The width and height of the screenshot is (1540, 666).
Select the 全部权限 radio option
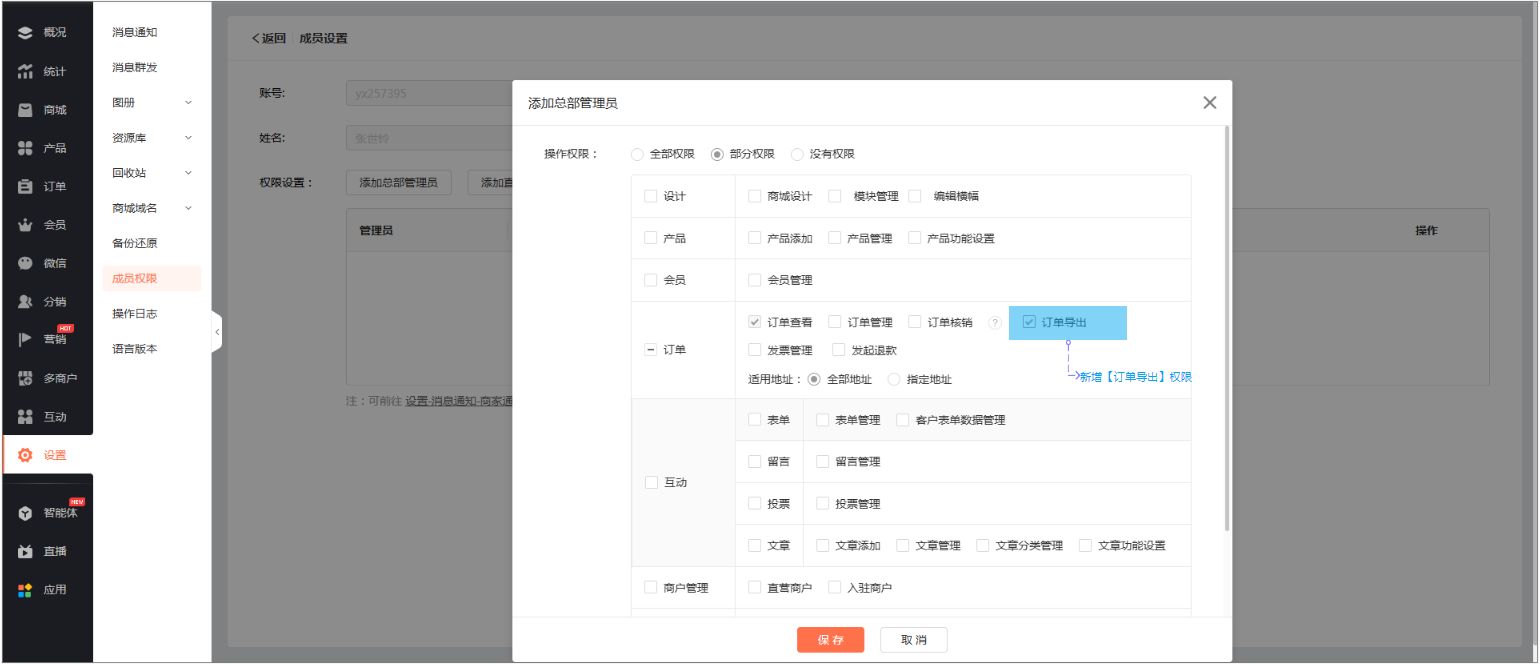637,154
